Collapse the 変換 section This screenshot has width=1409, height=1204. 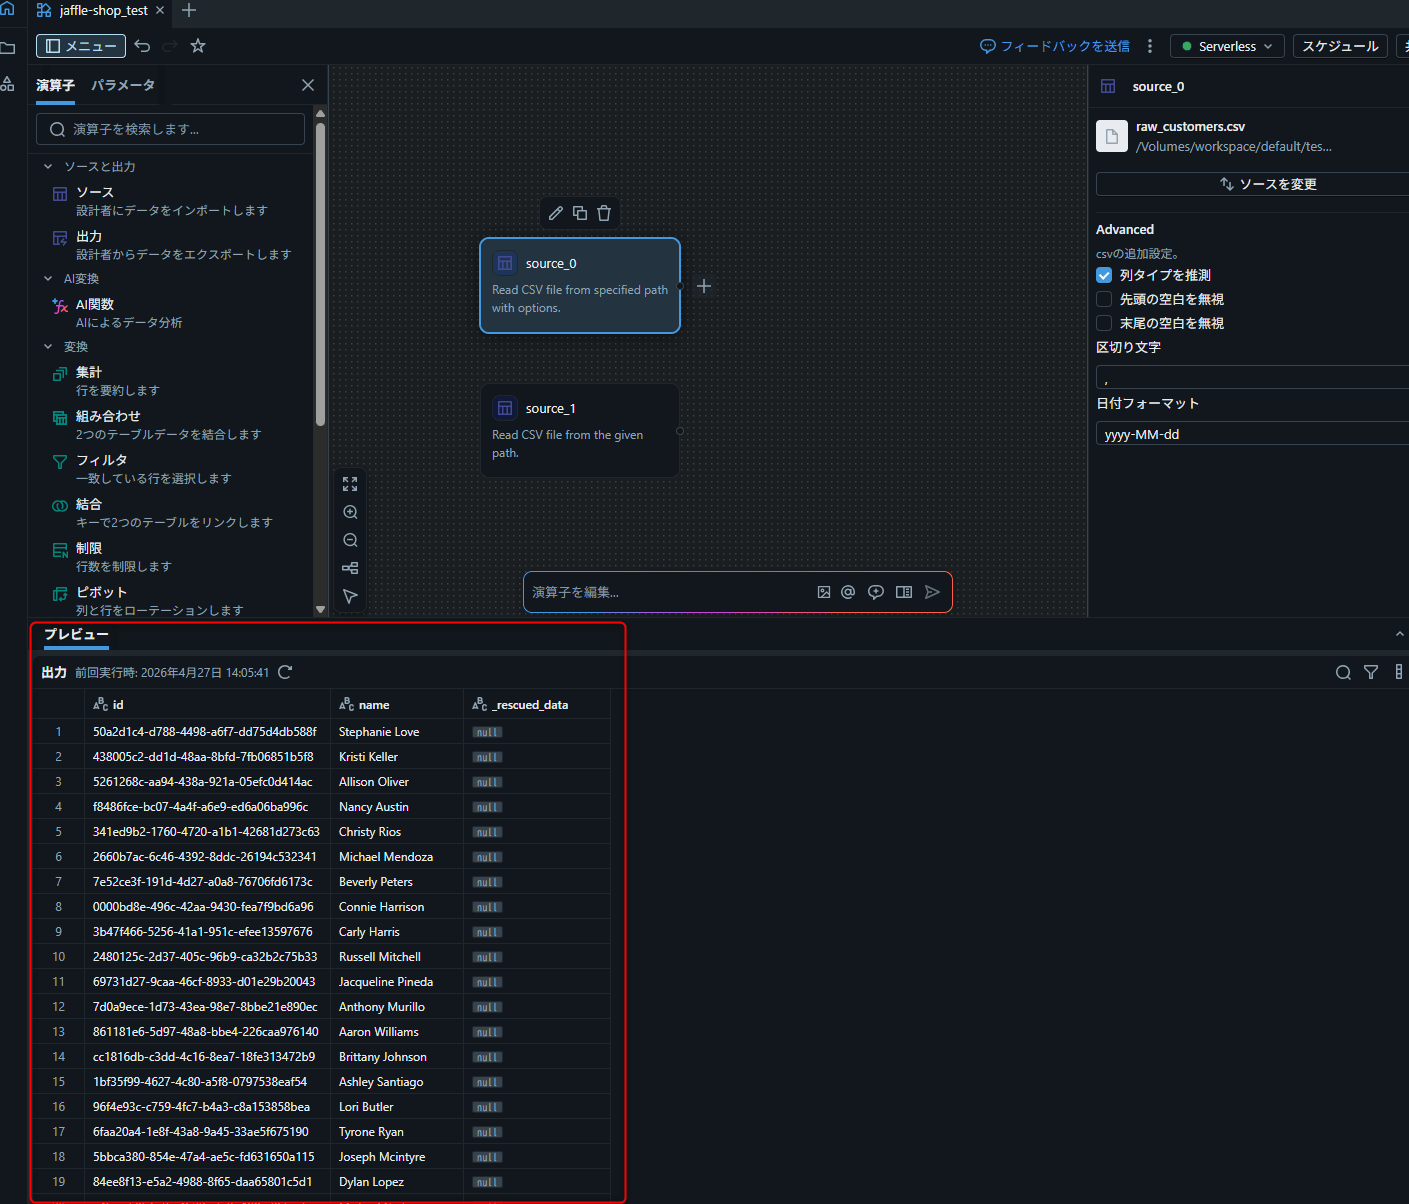pyautogui.click(x=48, y=347)
